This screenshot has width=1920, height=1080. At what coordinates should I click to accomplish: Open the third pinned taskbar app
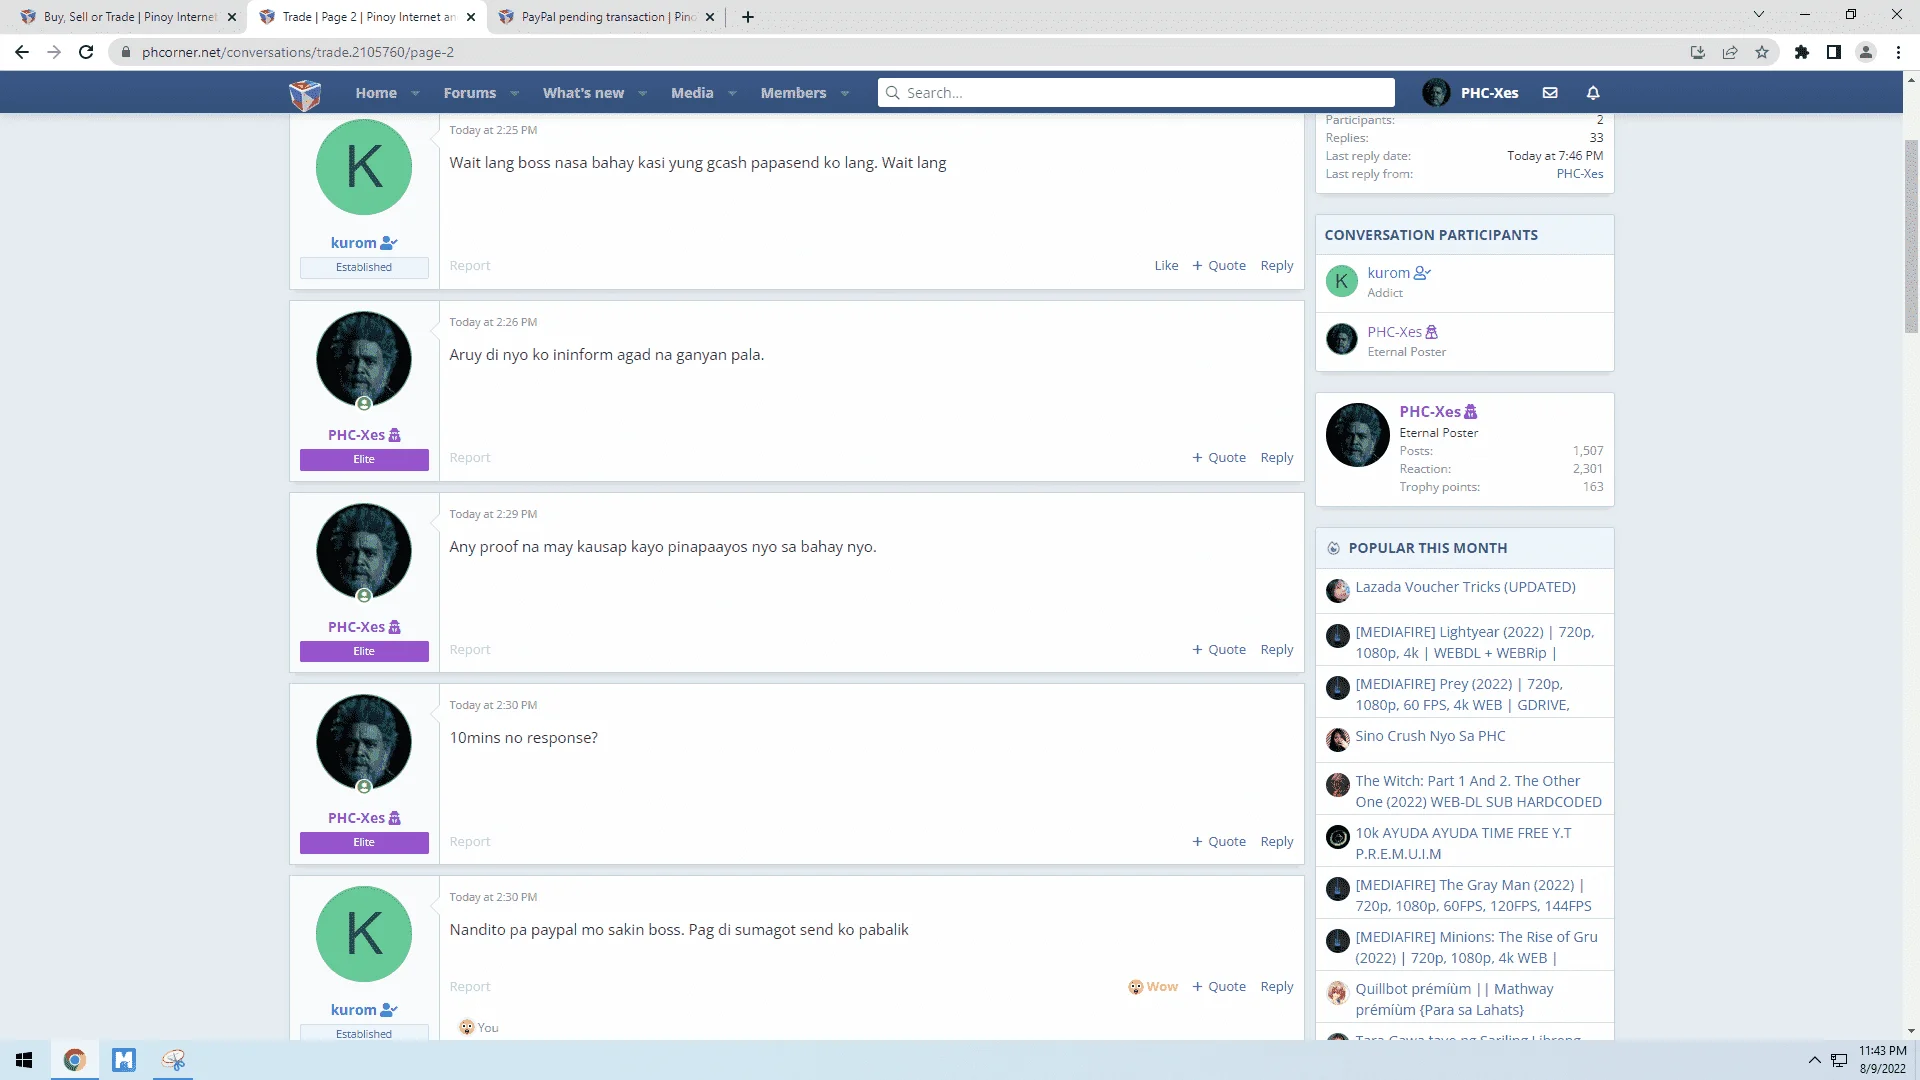173,1060
